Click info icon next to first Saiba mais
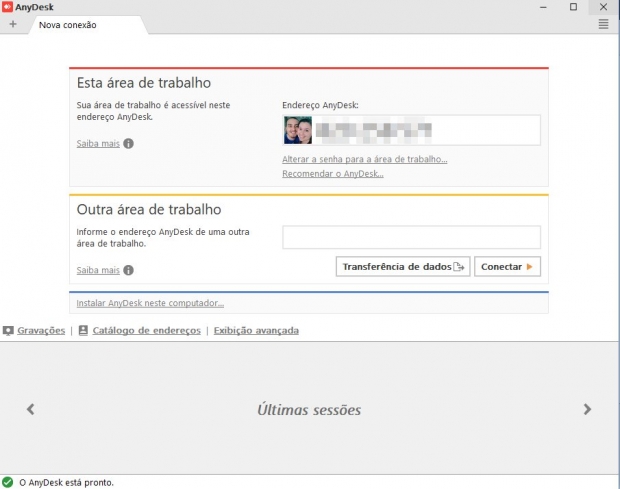620x489 pixels. [x=129, y=143]
